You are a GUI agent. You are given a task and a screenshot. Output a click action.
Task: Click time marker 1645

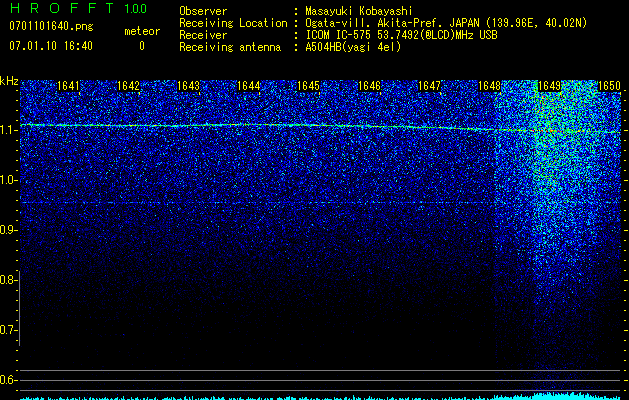click(x=309, y=86)
